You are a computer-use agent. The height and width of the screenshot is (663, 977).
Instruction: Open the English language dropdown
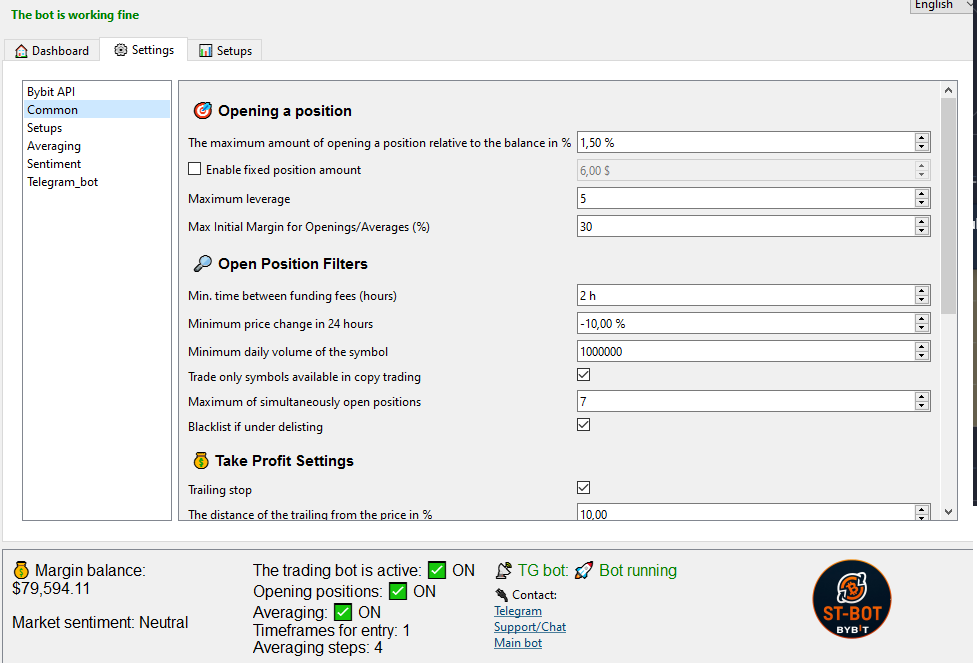[x=942, y=5]
